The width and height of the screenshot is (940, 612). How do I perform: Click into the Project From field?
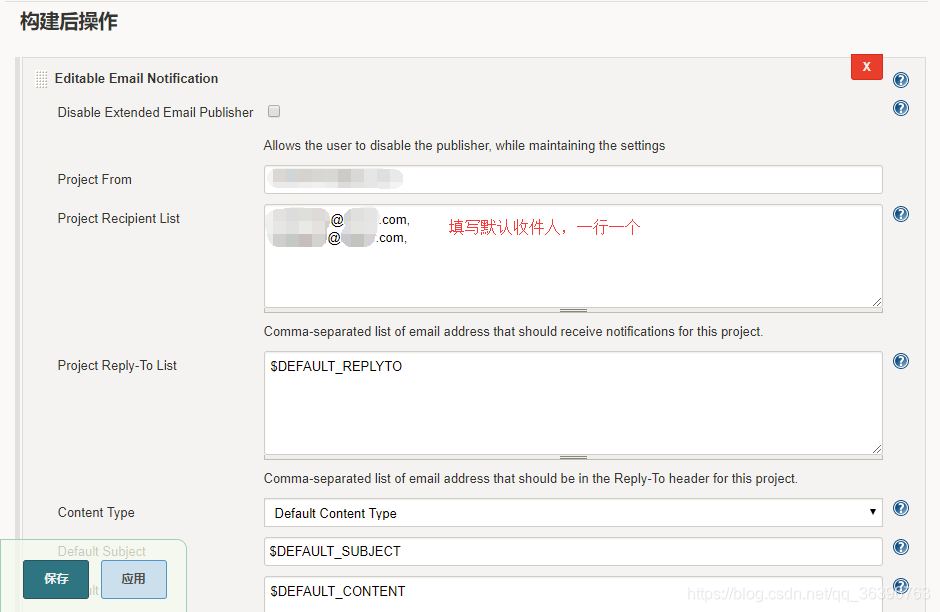tap(573, 179)
